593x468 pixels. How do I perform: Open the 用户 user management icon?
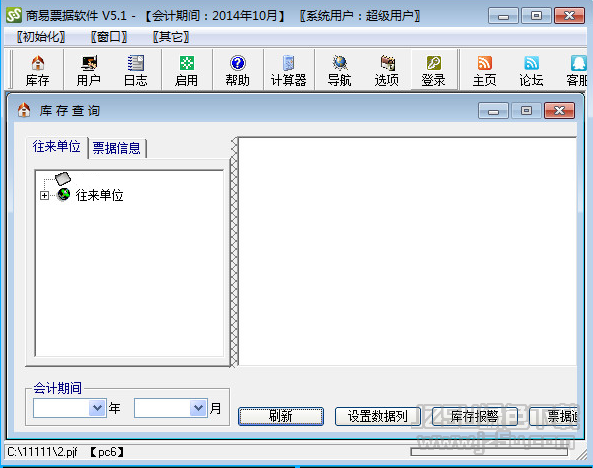[88, 70]
